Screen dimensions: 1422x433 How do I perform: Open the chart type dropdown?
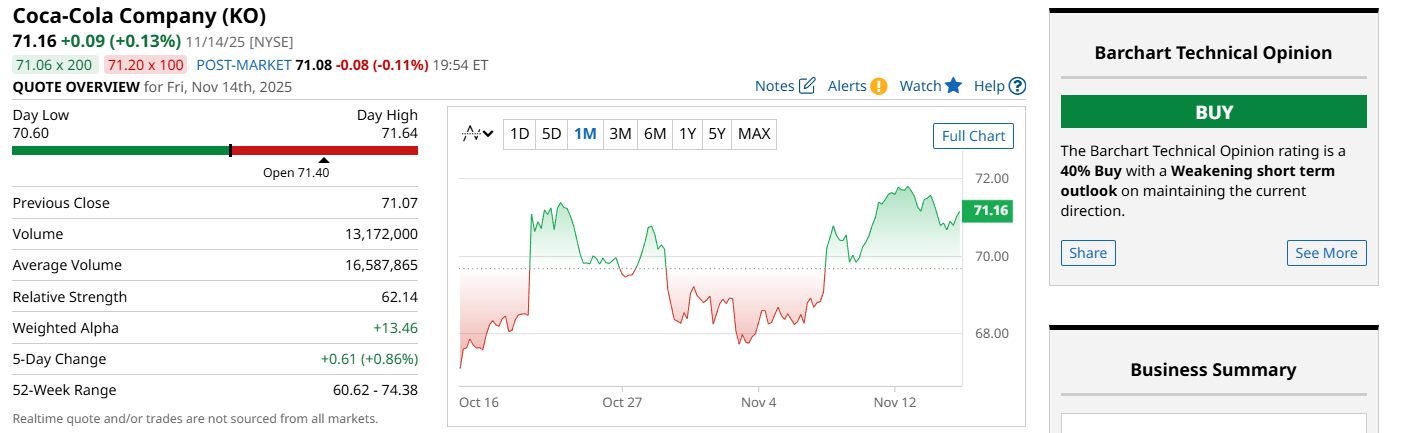[478, 134]
